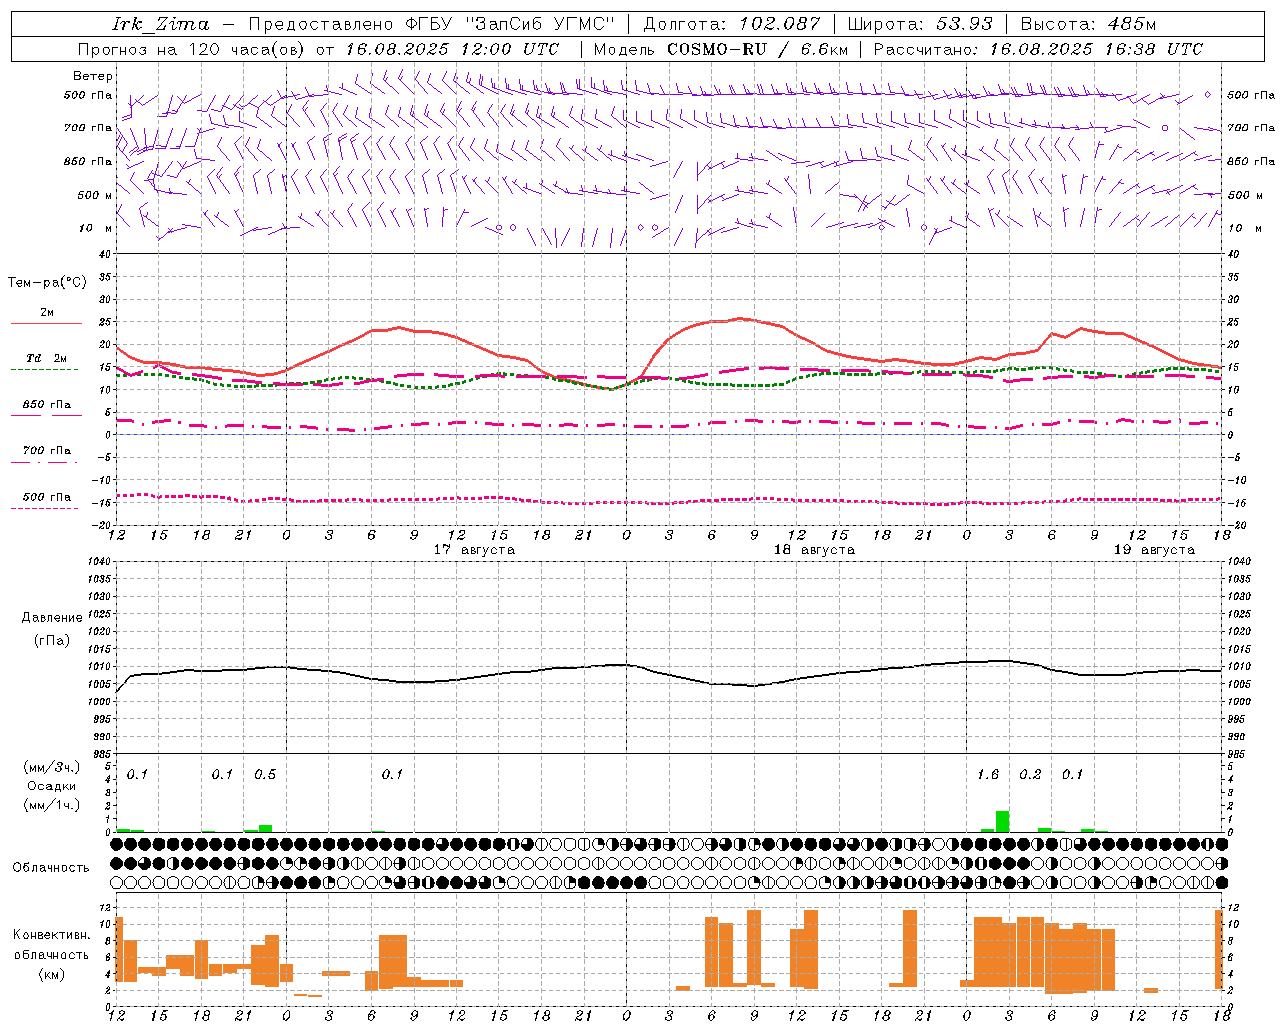This screenshot has height=1024, width=1280.
Task: Click the (км) convective unit label
Action: click(52, 974)
